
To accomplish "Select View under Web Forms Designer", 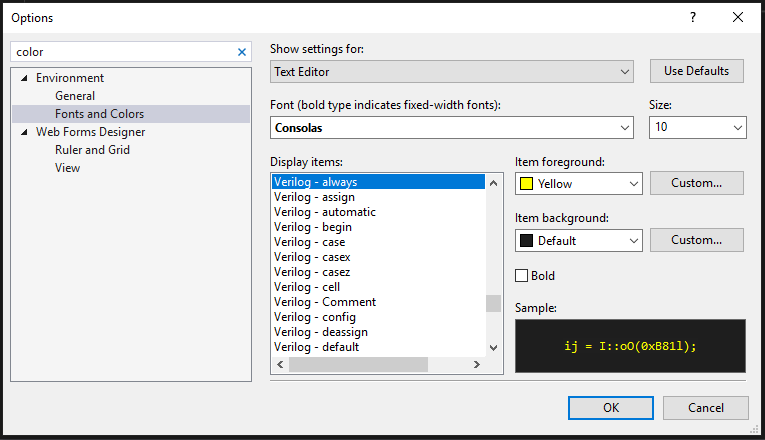I will click(x=67, y=168).
